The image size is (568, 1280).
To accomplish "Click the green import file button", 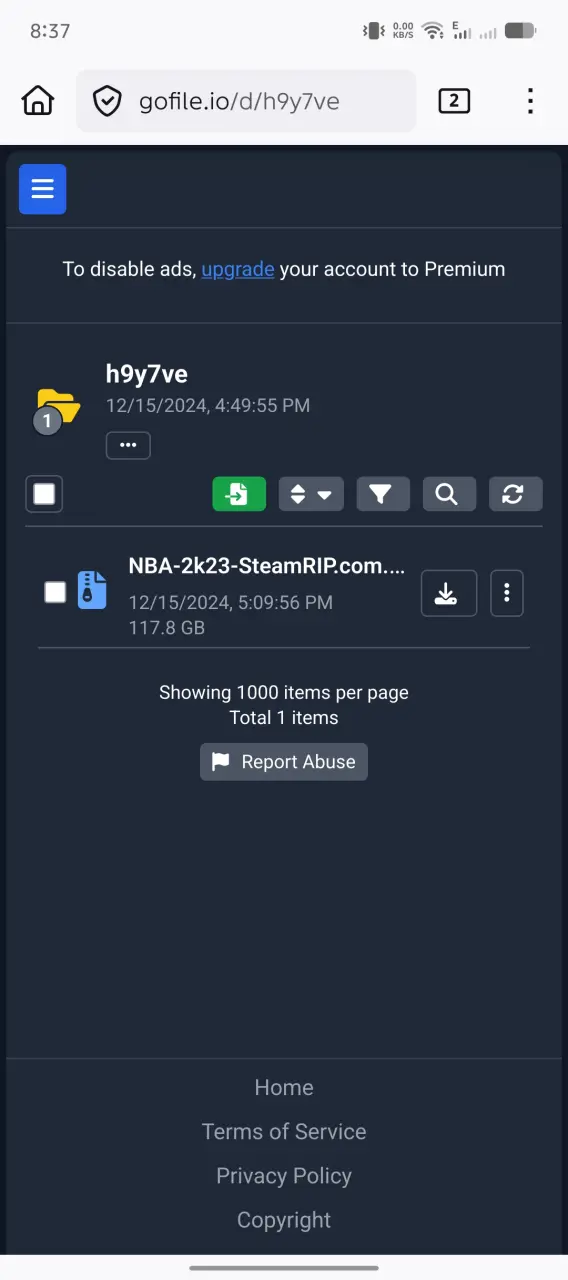I will pyautogui.click(x=239, y=494).
